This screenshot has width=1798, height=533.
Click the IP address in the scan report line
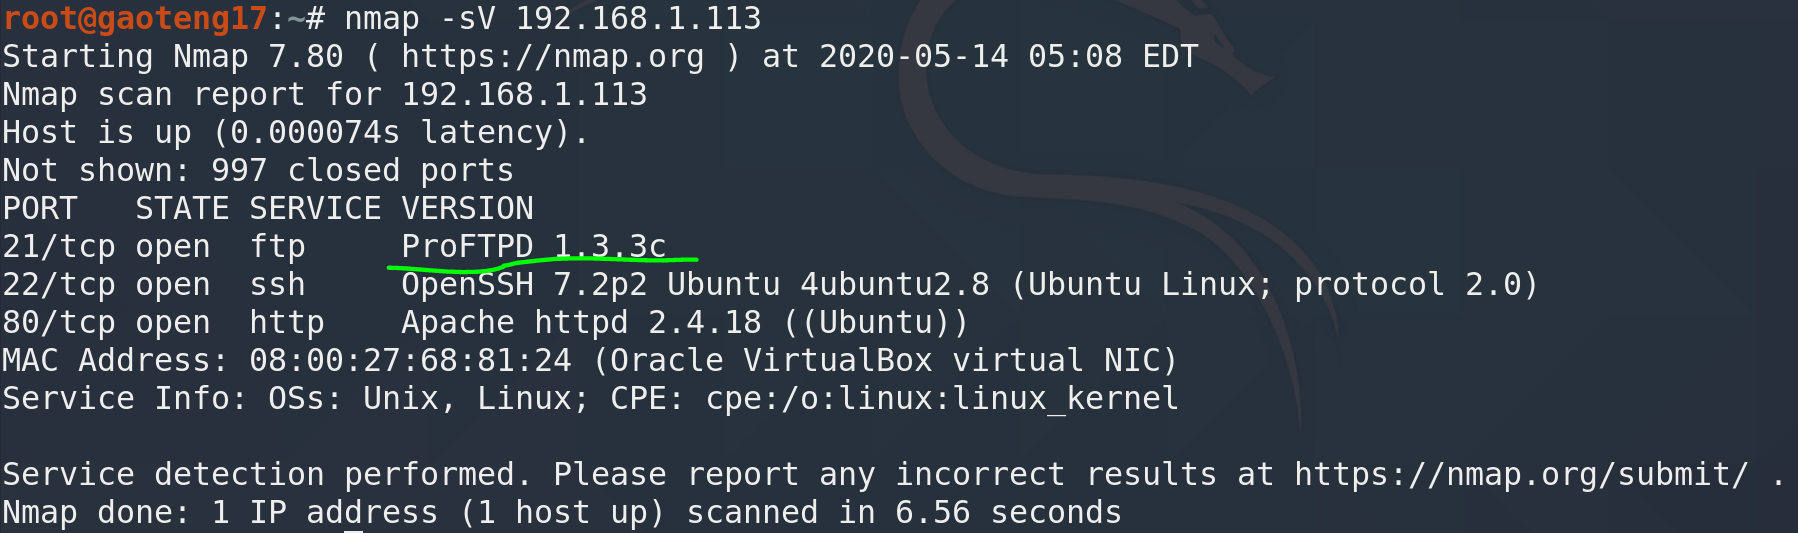click(524, 95)
